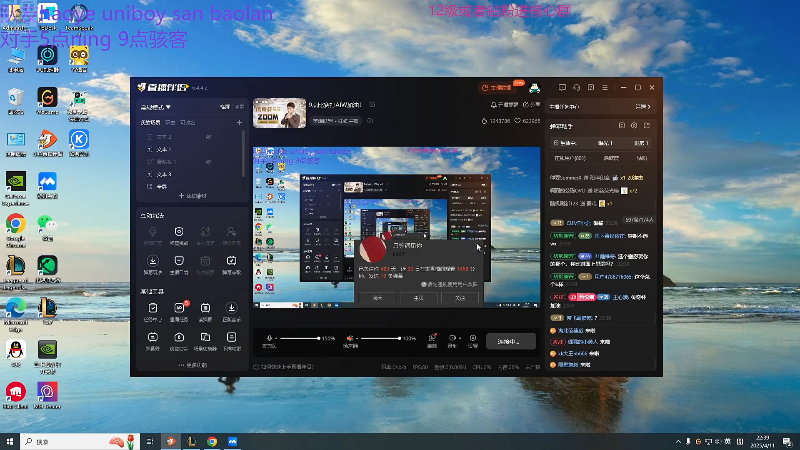Select the third scene tab

click(188, 122)
